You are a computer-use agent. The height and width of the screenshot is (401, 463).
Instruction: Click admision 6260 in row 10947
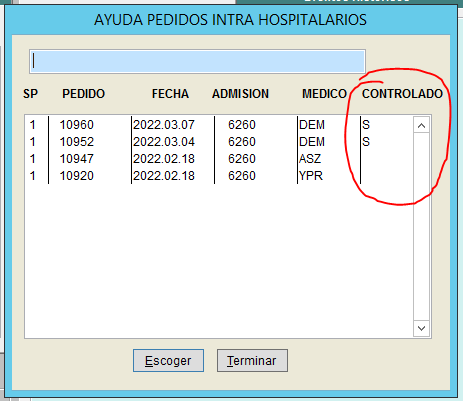[242, 159]
